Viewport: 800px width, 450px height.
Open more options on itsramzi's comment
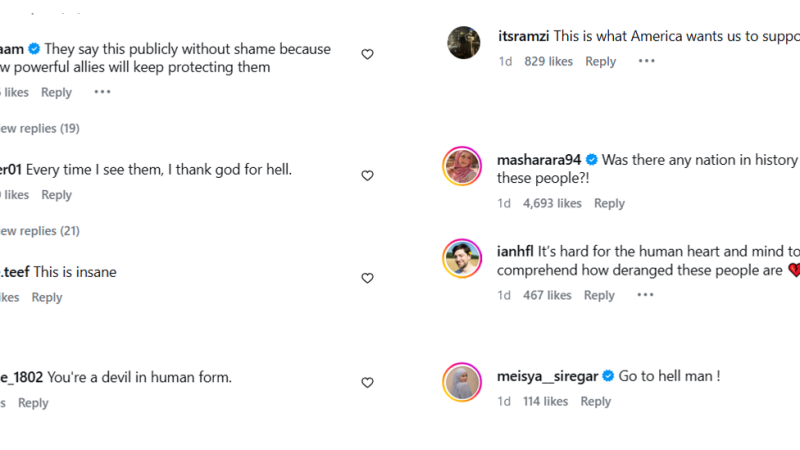[647, 61]
